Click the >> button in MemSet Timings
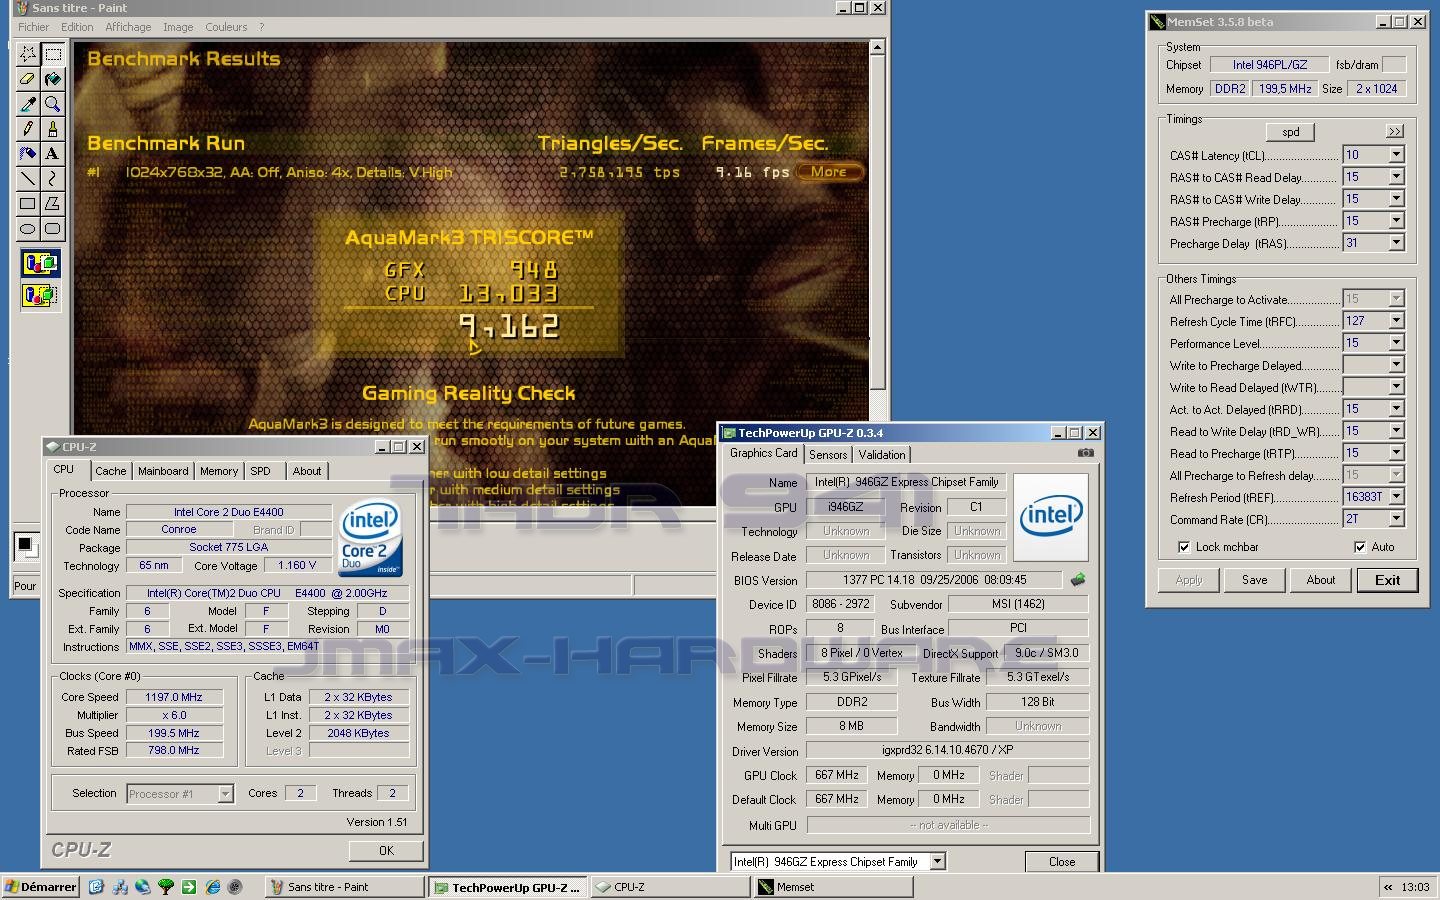This screenshot has height=900, width=1440. click(1395, 131)
